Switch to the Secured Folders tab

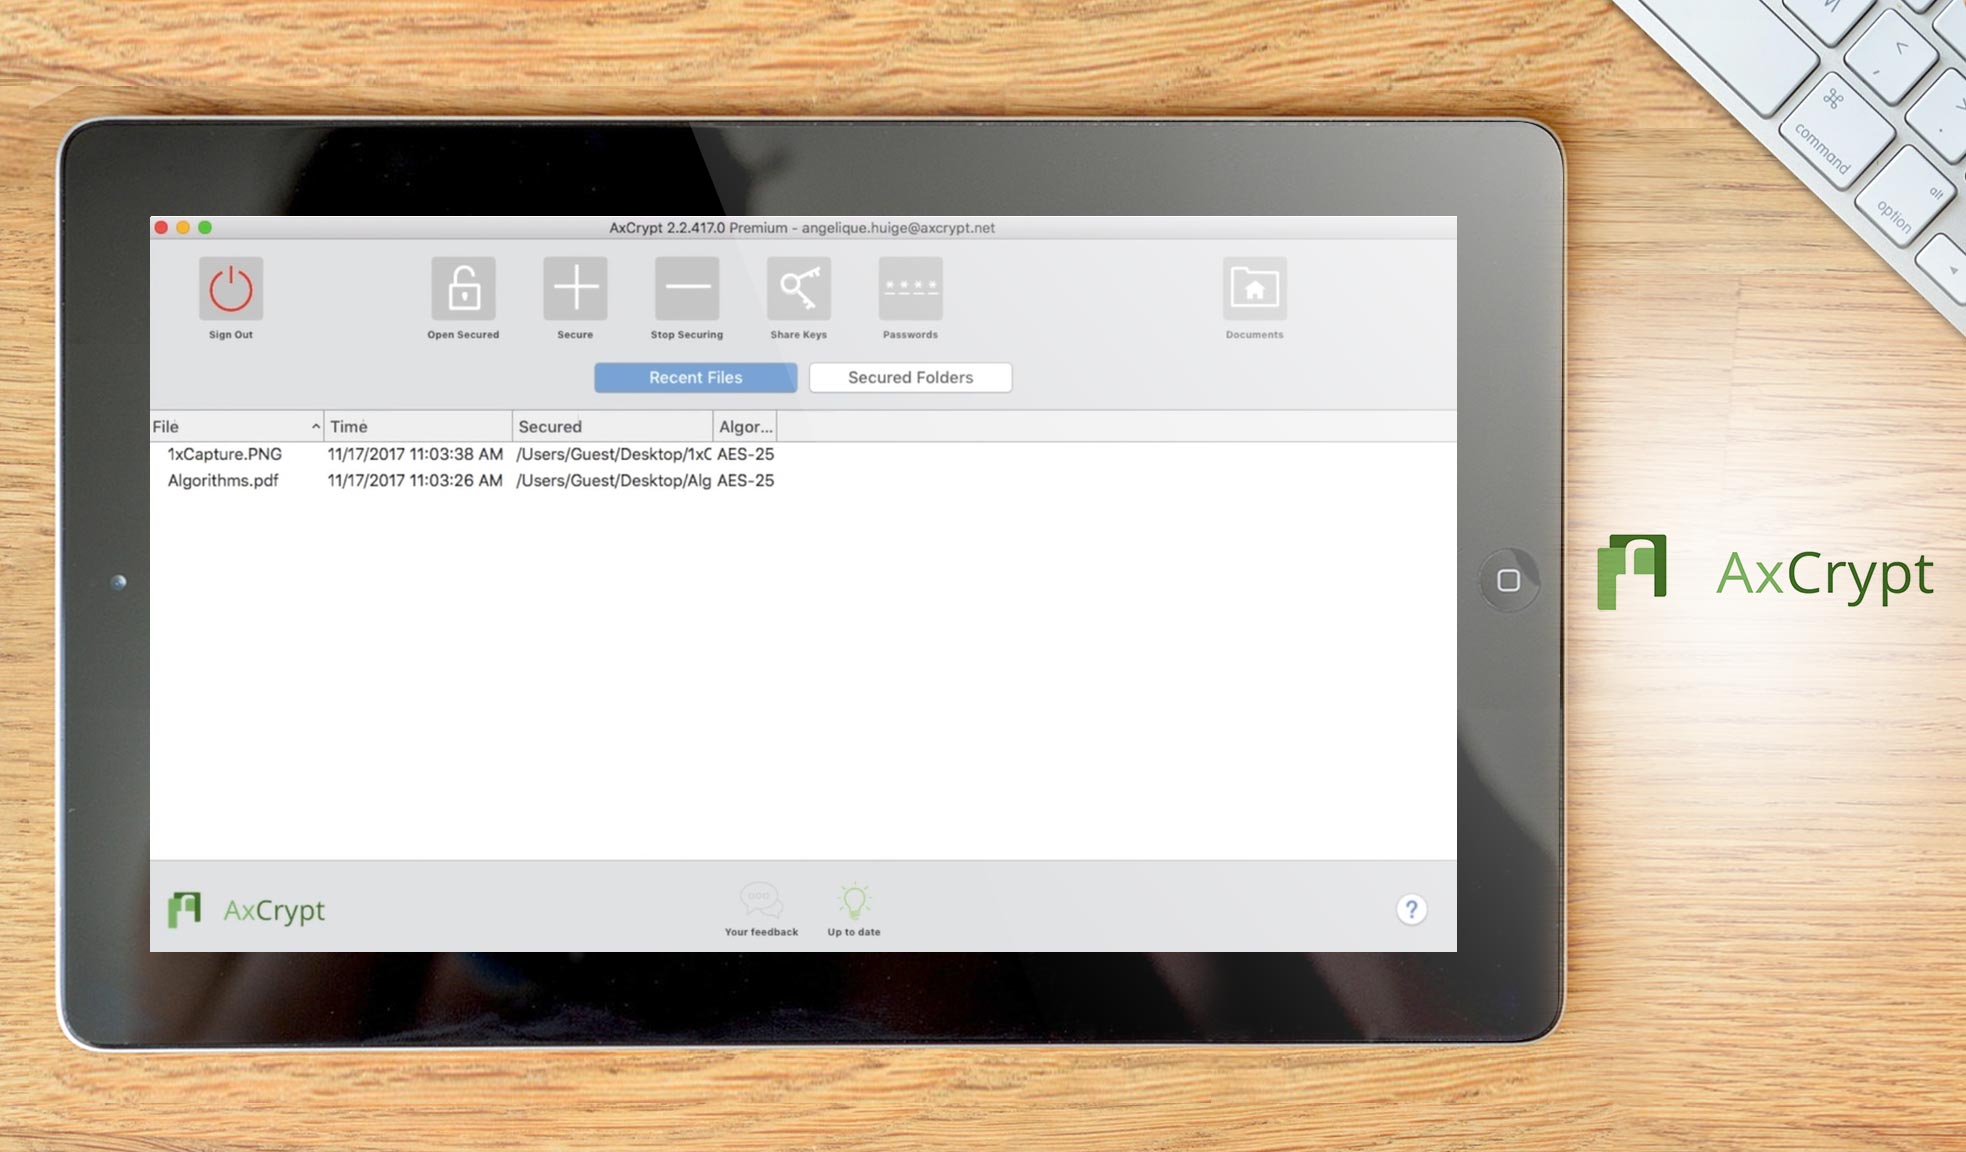click(x=910, y=377)
